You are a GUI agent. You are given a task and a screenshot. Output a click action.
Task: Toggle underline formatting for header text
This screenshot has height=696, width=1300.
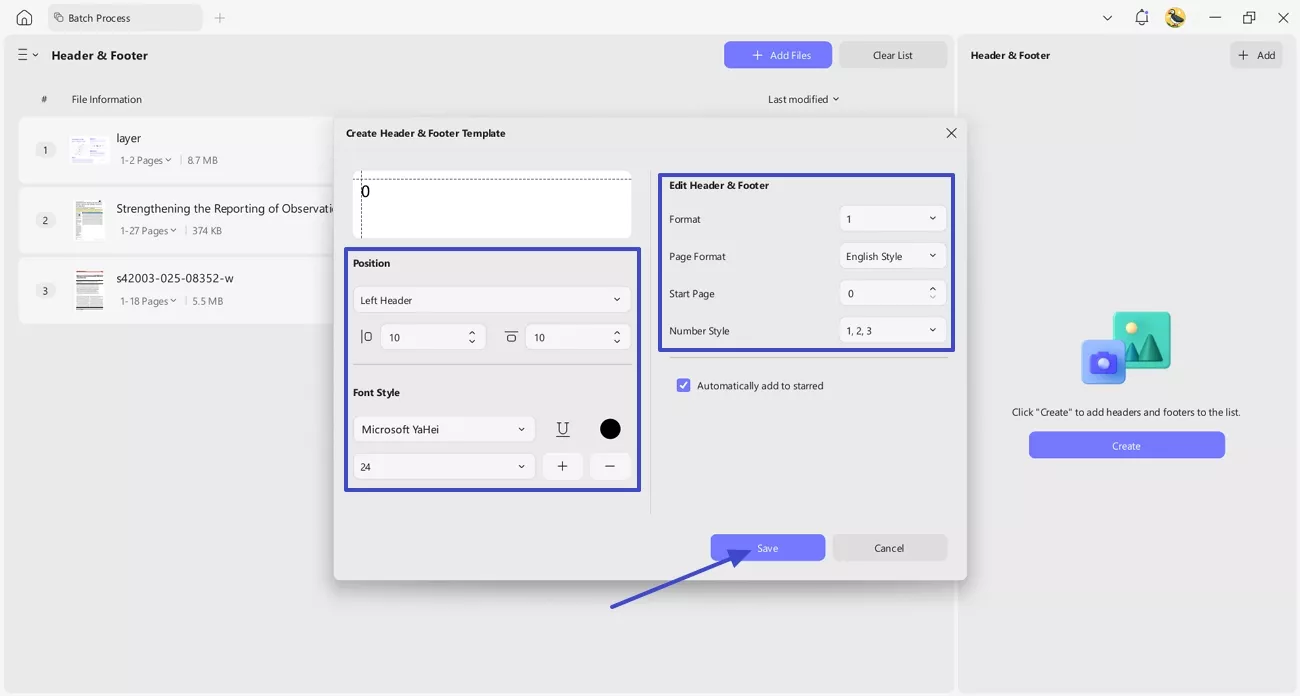562,428
